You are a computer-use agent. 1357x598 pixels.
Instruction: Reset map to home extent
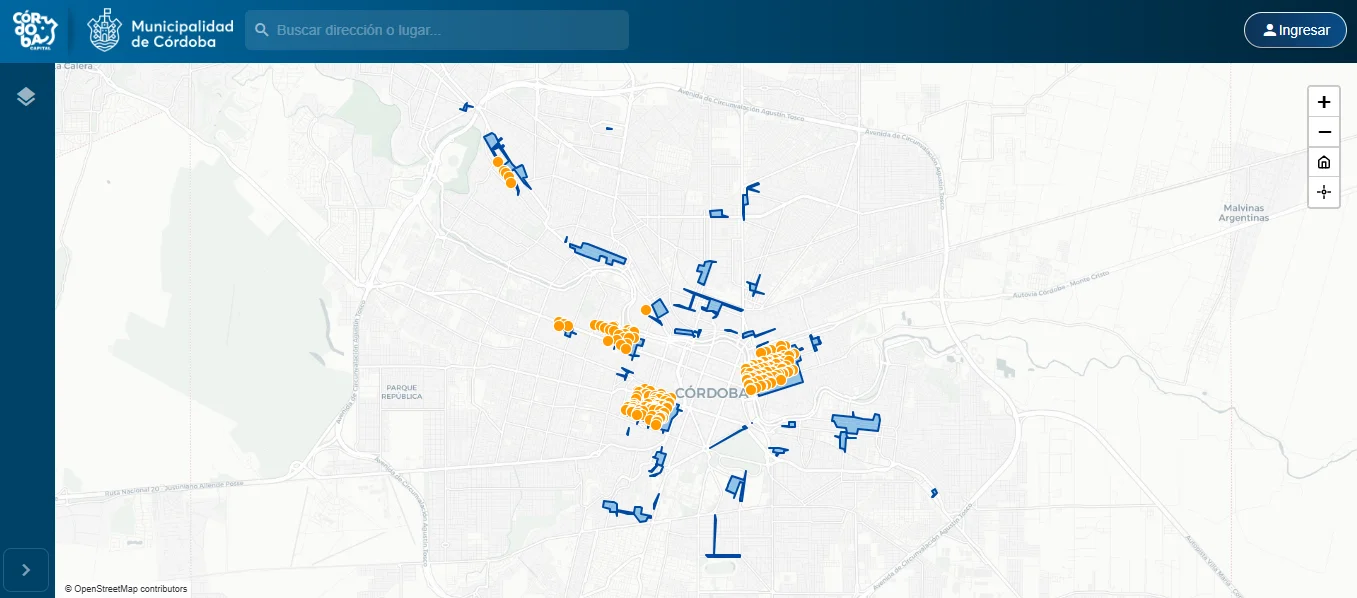[x=1324, y=162]
